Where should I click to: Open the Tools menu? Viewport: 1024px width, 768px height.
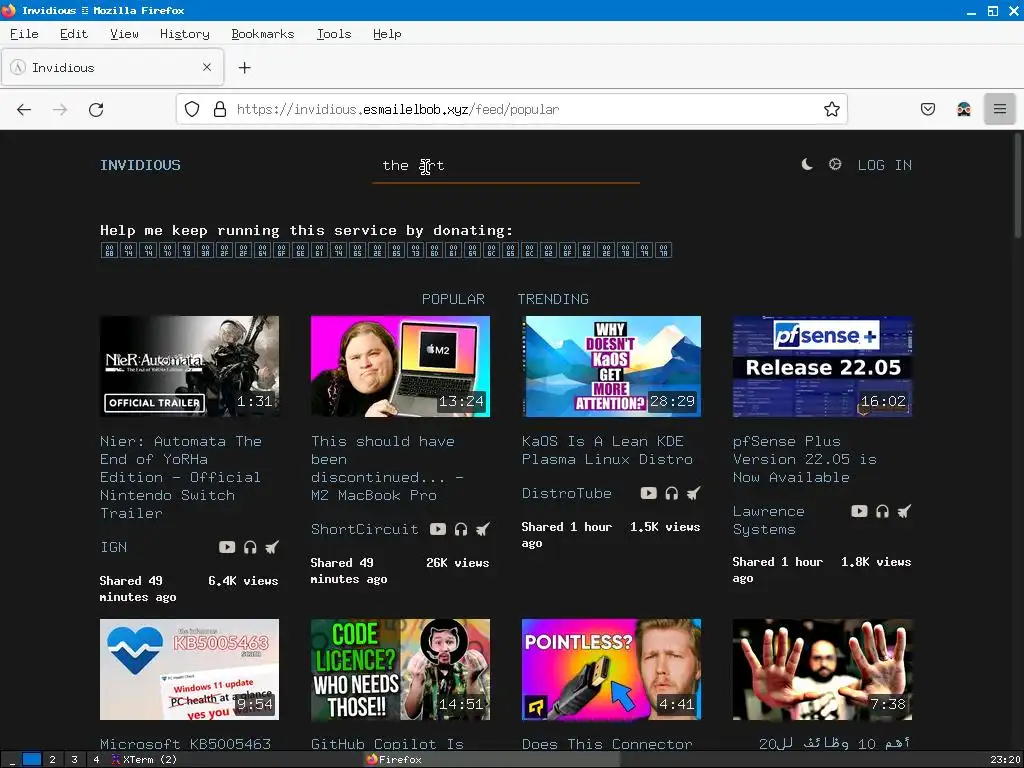point(334,34)
